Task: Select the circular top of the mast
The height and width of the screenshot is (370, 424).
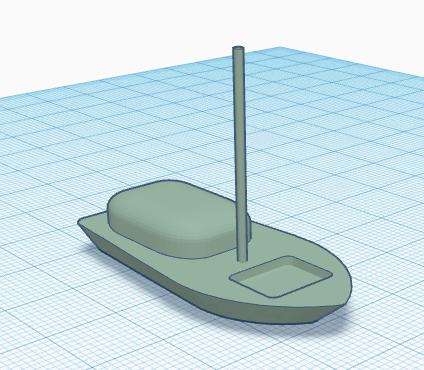Action: click(238, 49)
